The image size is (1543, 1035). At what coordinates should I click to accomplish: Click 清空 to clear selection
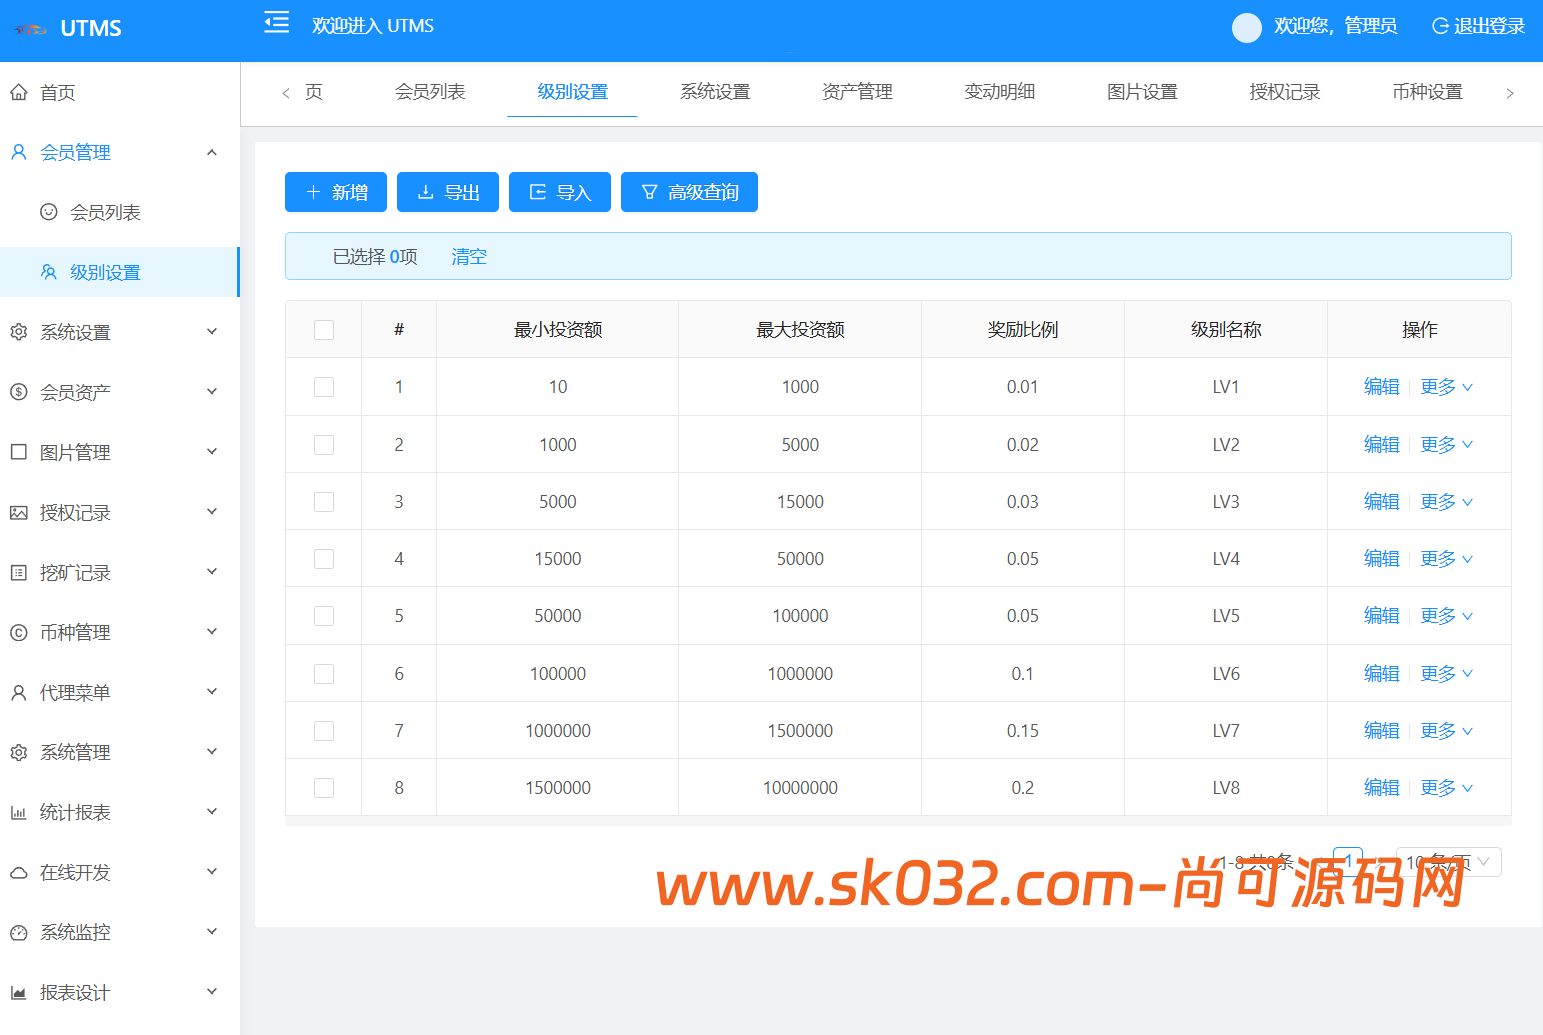[x=469, y=257]
